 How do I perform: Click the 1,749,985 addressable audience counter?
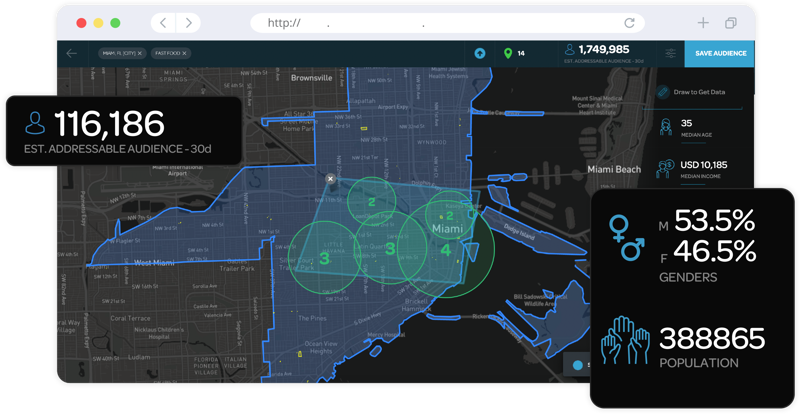pyautogui.click(x=597, y=49)
